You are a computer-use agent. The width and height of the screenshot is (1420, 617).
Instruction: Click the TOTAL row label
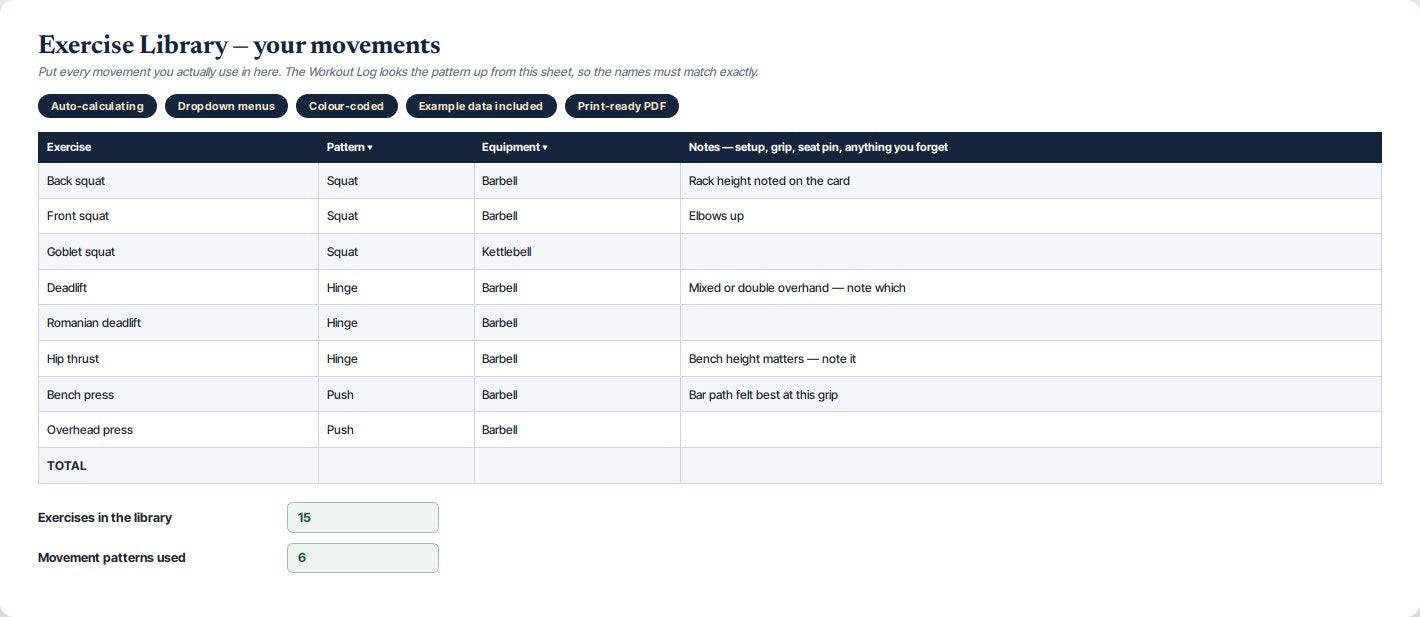(x=67, y=466)
